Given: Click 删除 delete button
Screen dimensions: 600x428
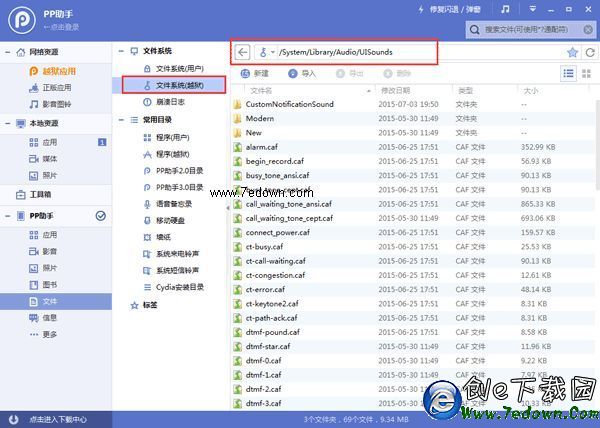Looking at the screenshot, I should point(397,73).
